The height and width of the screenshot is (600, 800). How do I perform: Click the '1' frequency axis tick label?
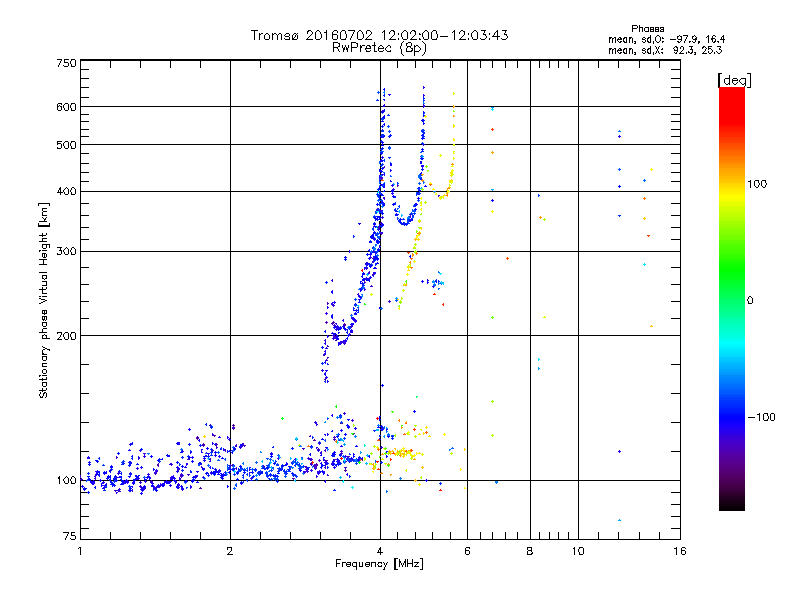click(x=80, y=551)
